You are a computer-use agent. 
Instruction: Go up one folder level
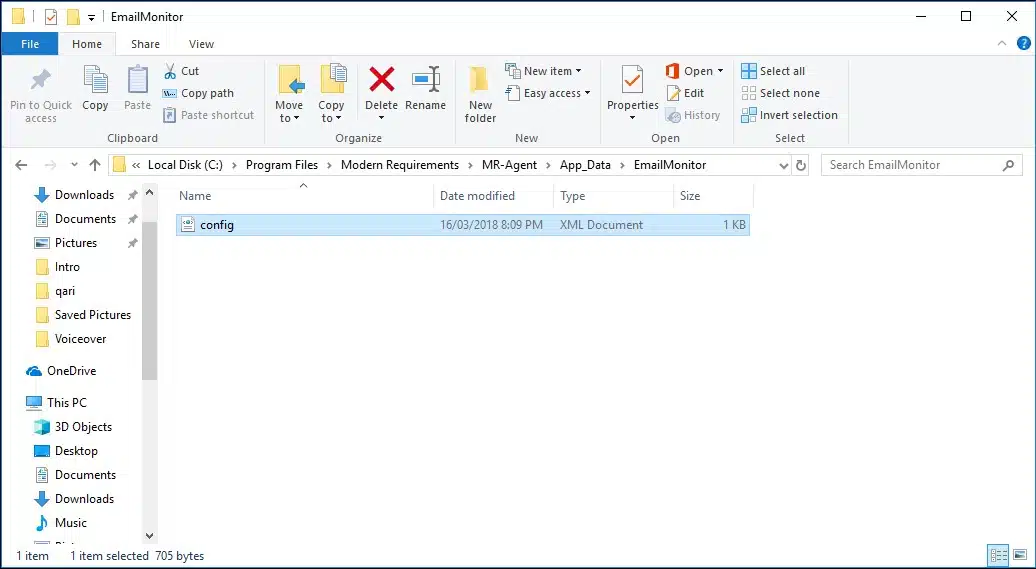tap(95, 165)
